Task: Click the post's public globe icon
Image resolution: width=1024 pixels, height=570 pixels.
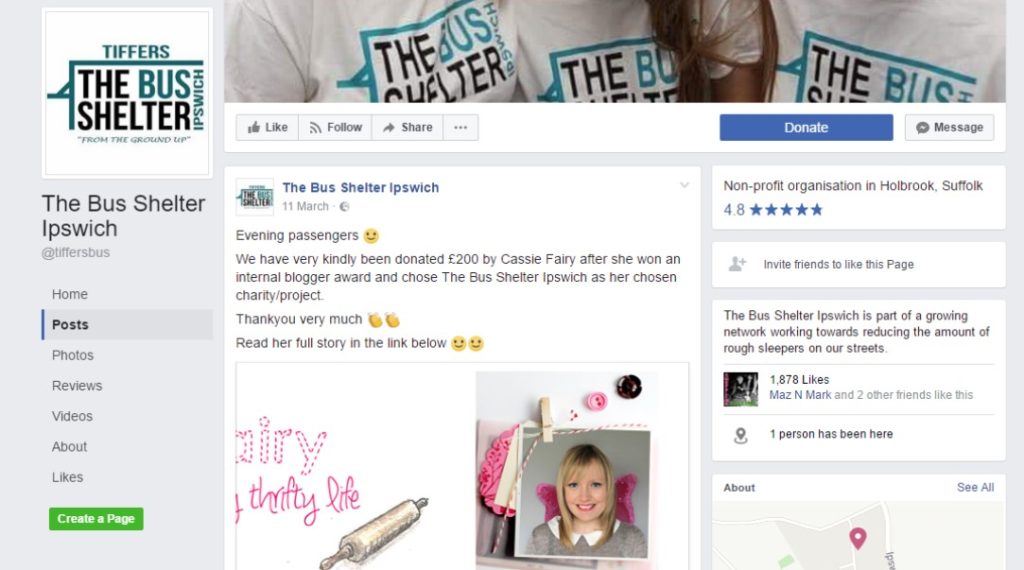Action: coord(344,206)
